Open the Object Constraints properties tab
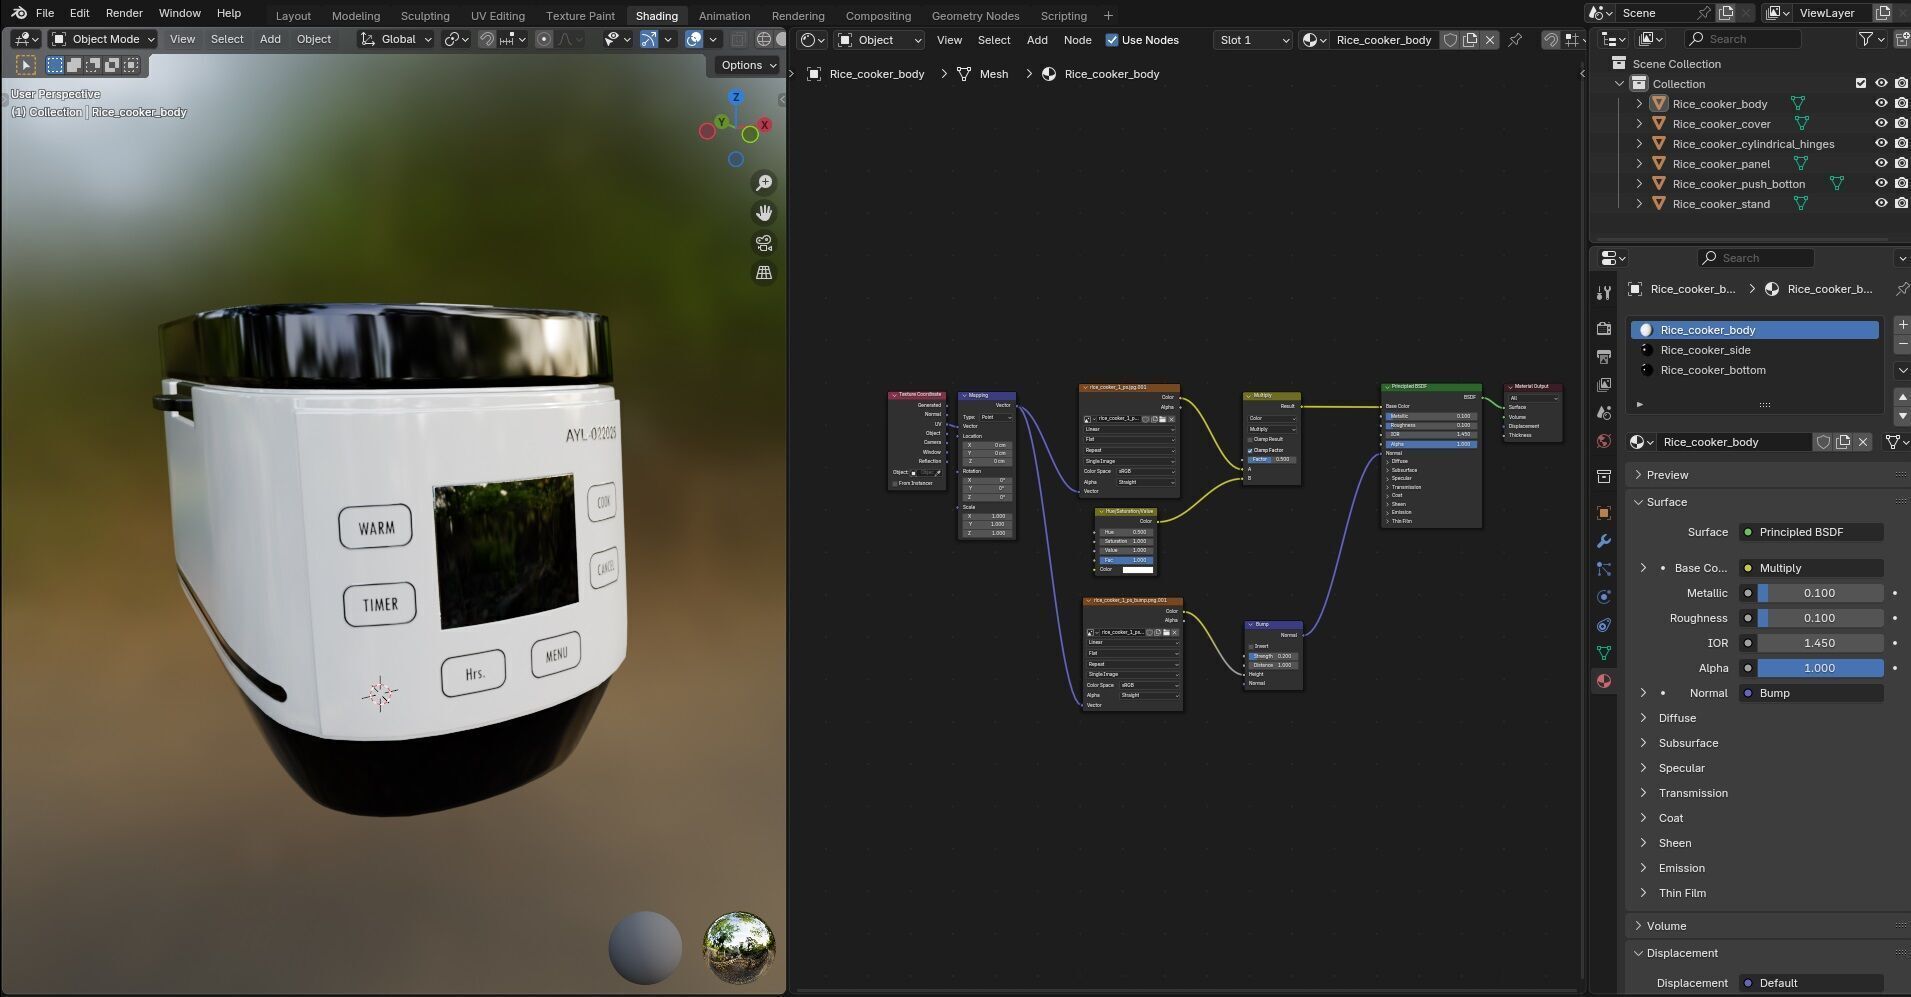 point(1604,625)
